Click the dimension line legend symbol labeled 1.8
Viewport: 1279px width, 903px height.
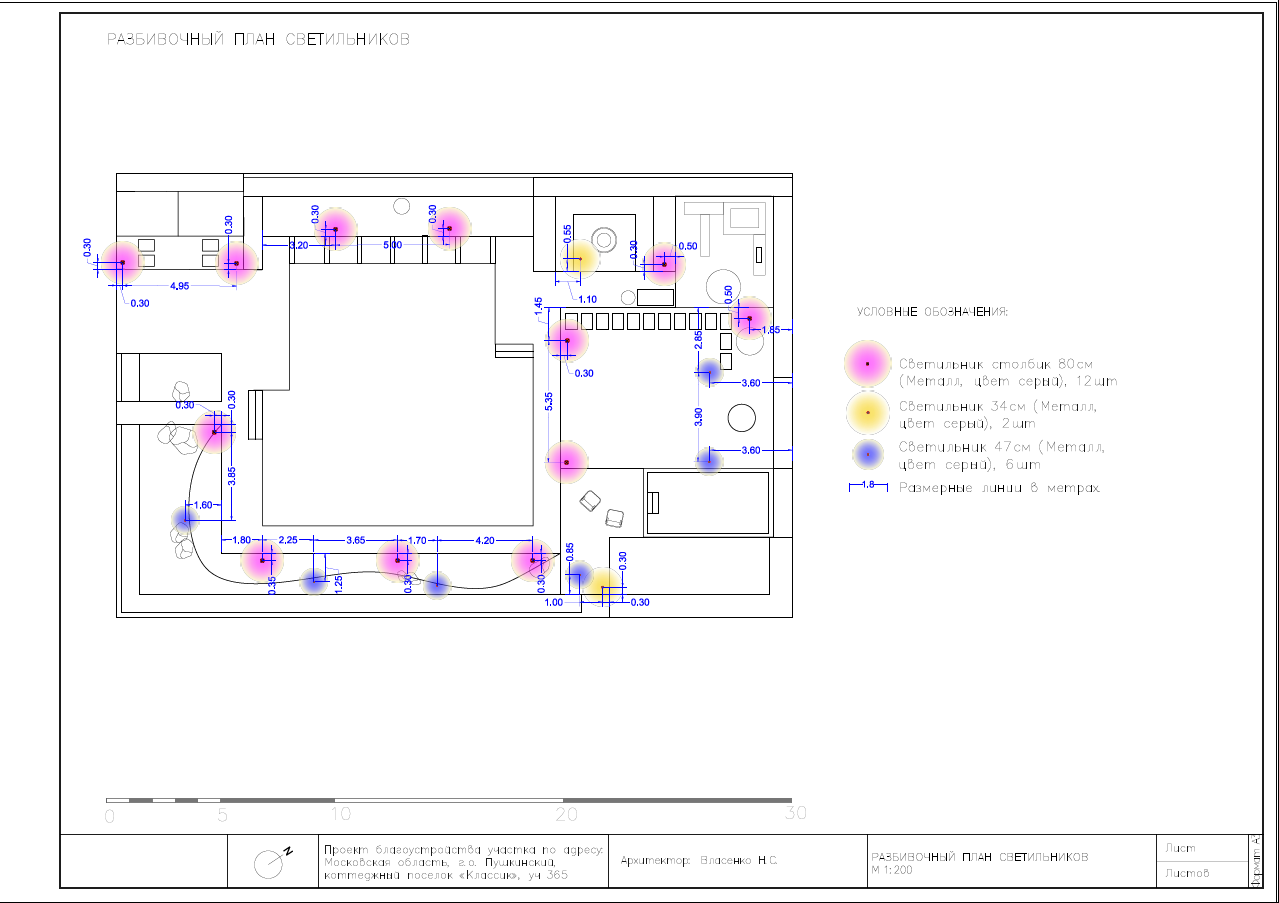[x=867, y=487]
